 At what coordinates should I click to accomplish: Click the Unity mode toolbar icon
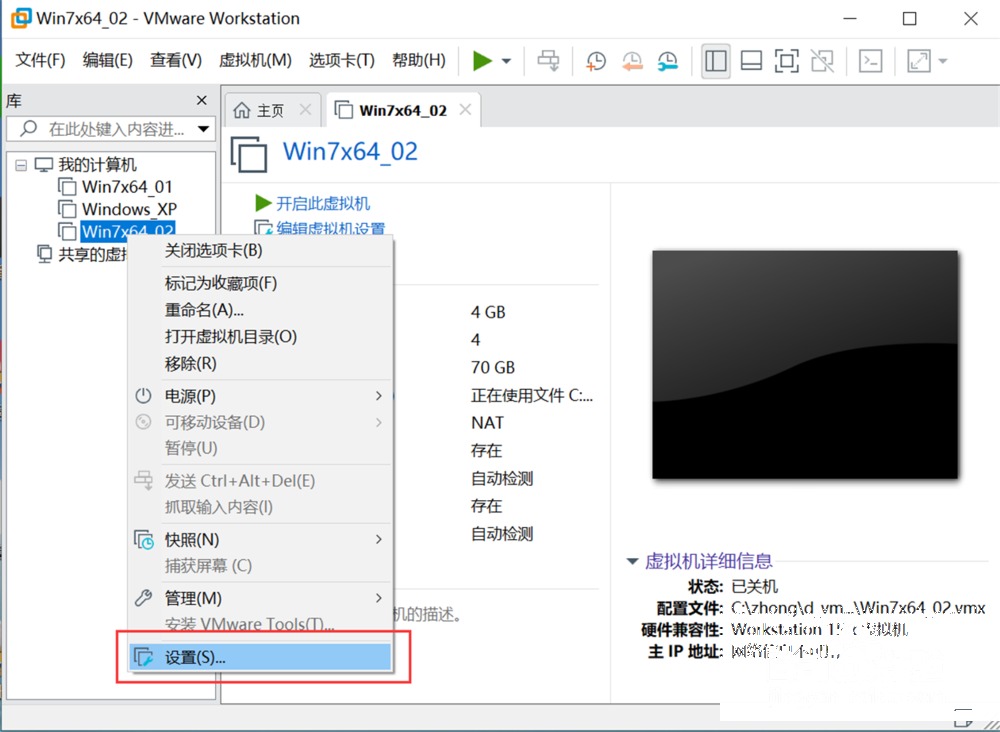822,61
